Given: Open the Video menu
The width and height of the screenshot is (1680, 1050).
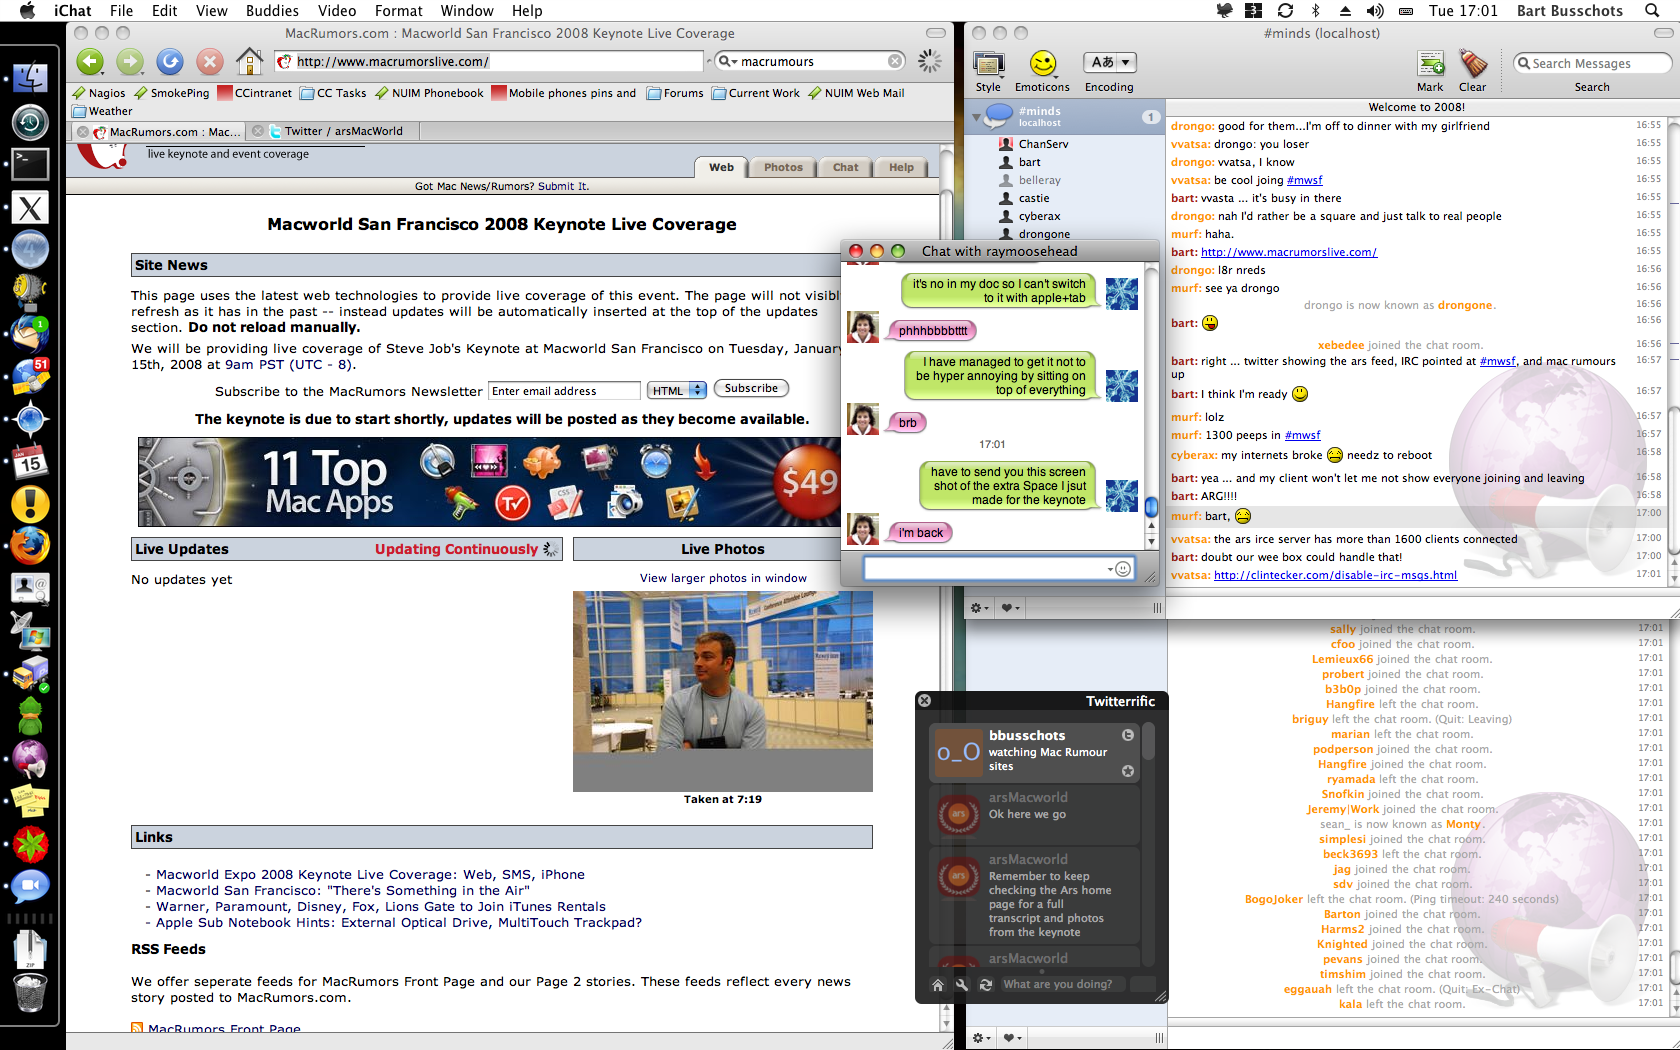Looking at the screenshot, I should (x=337, y=11).
